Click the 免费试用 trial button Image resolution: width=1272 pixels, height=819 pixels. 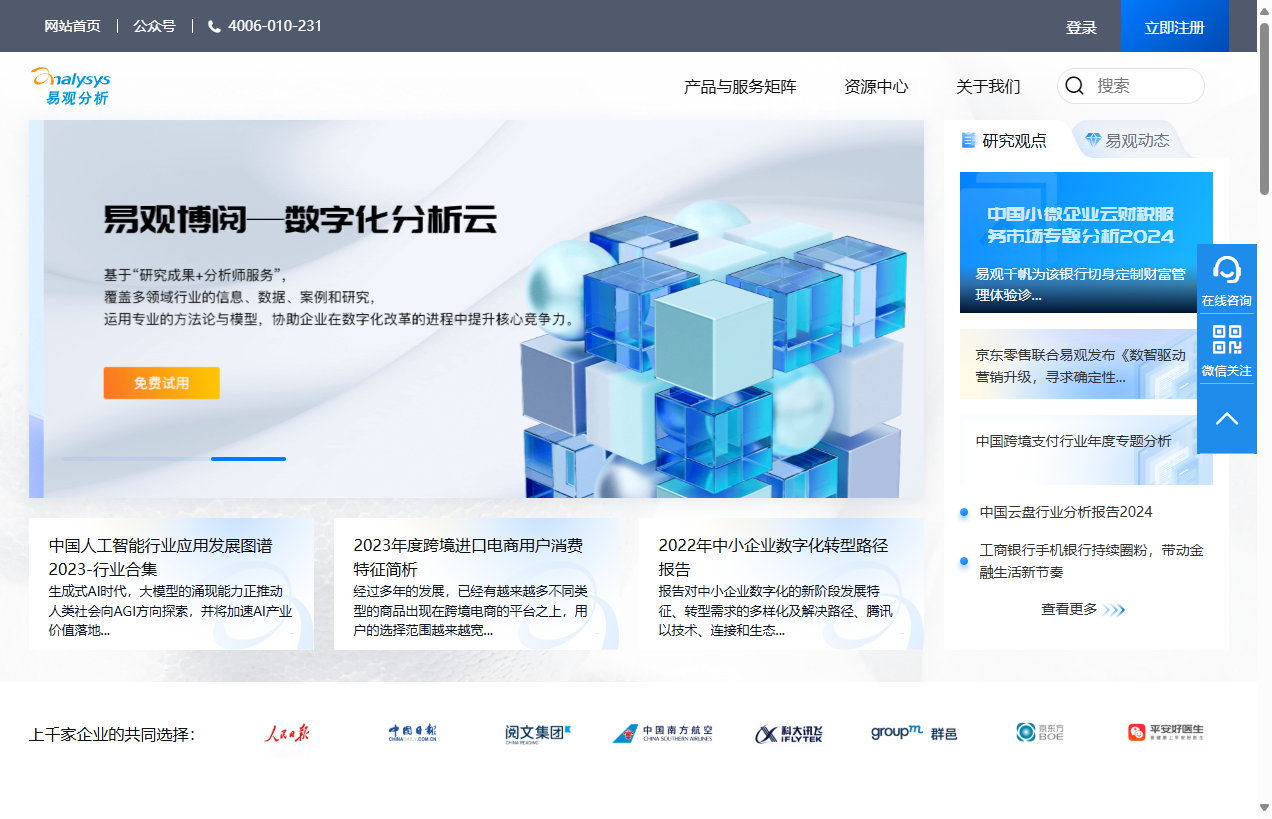pyautogui.click(x=161, y=383)
